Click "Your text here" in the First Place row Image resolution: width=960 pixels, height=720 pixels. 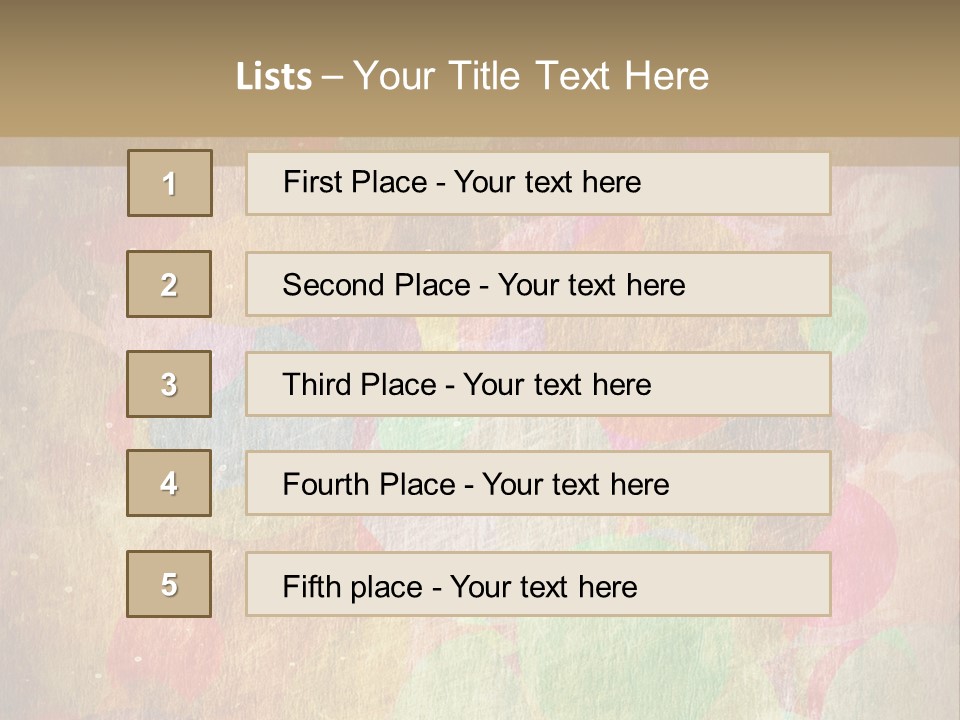[547, 182]
